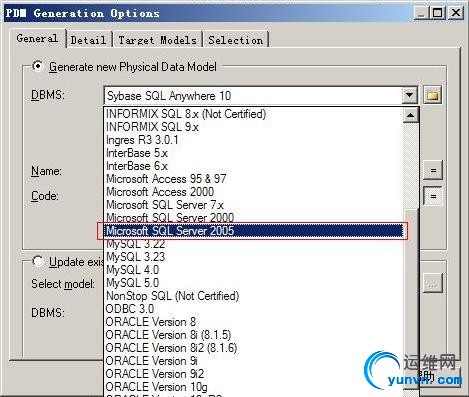
Task: Minimize the PDM Generation Options window
Action: [421, 13]
